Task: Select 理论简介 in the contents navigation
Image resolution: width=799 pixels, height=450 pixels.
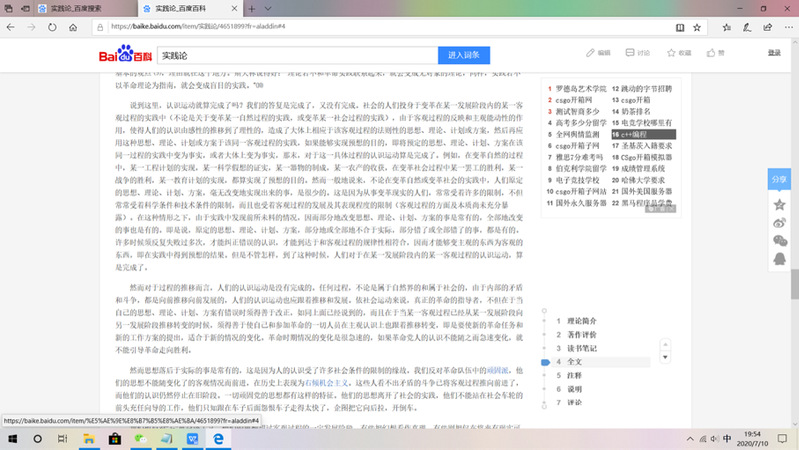Action: coord(581,320)
